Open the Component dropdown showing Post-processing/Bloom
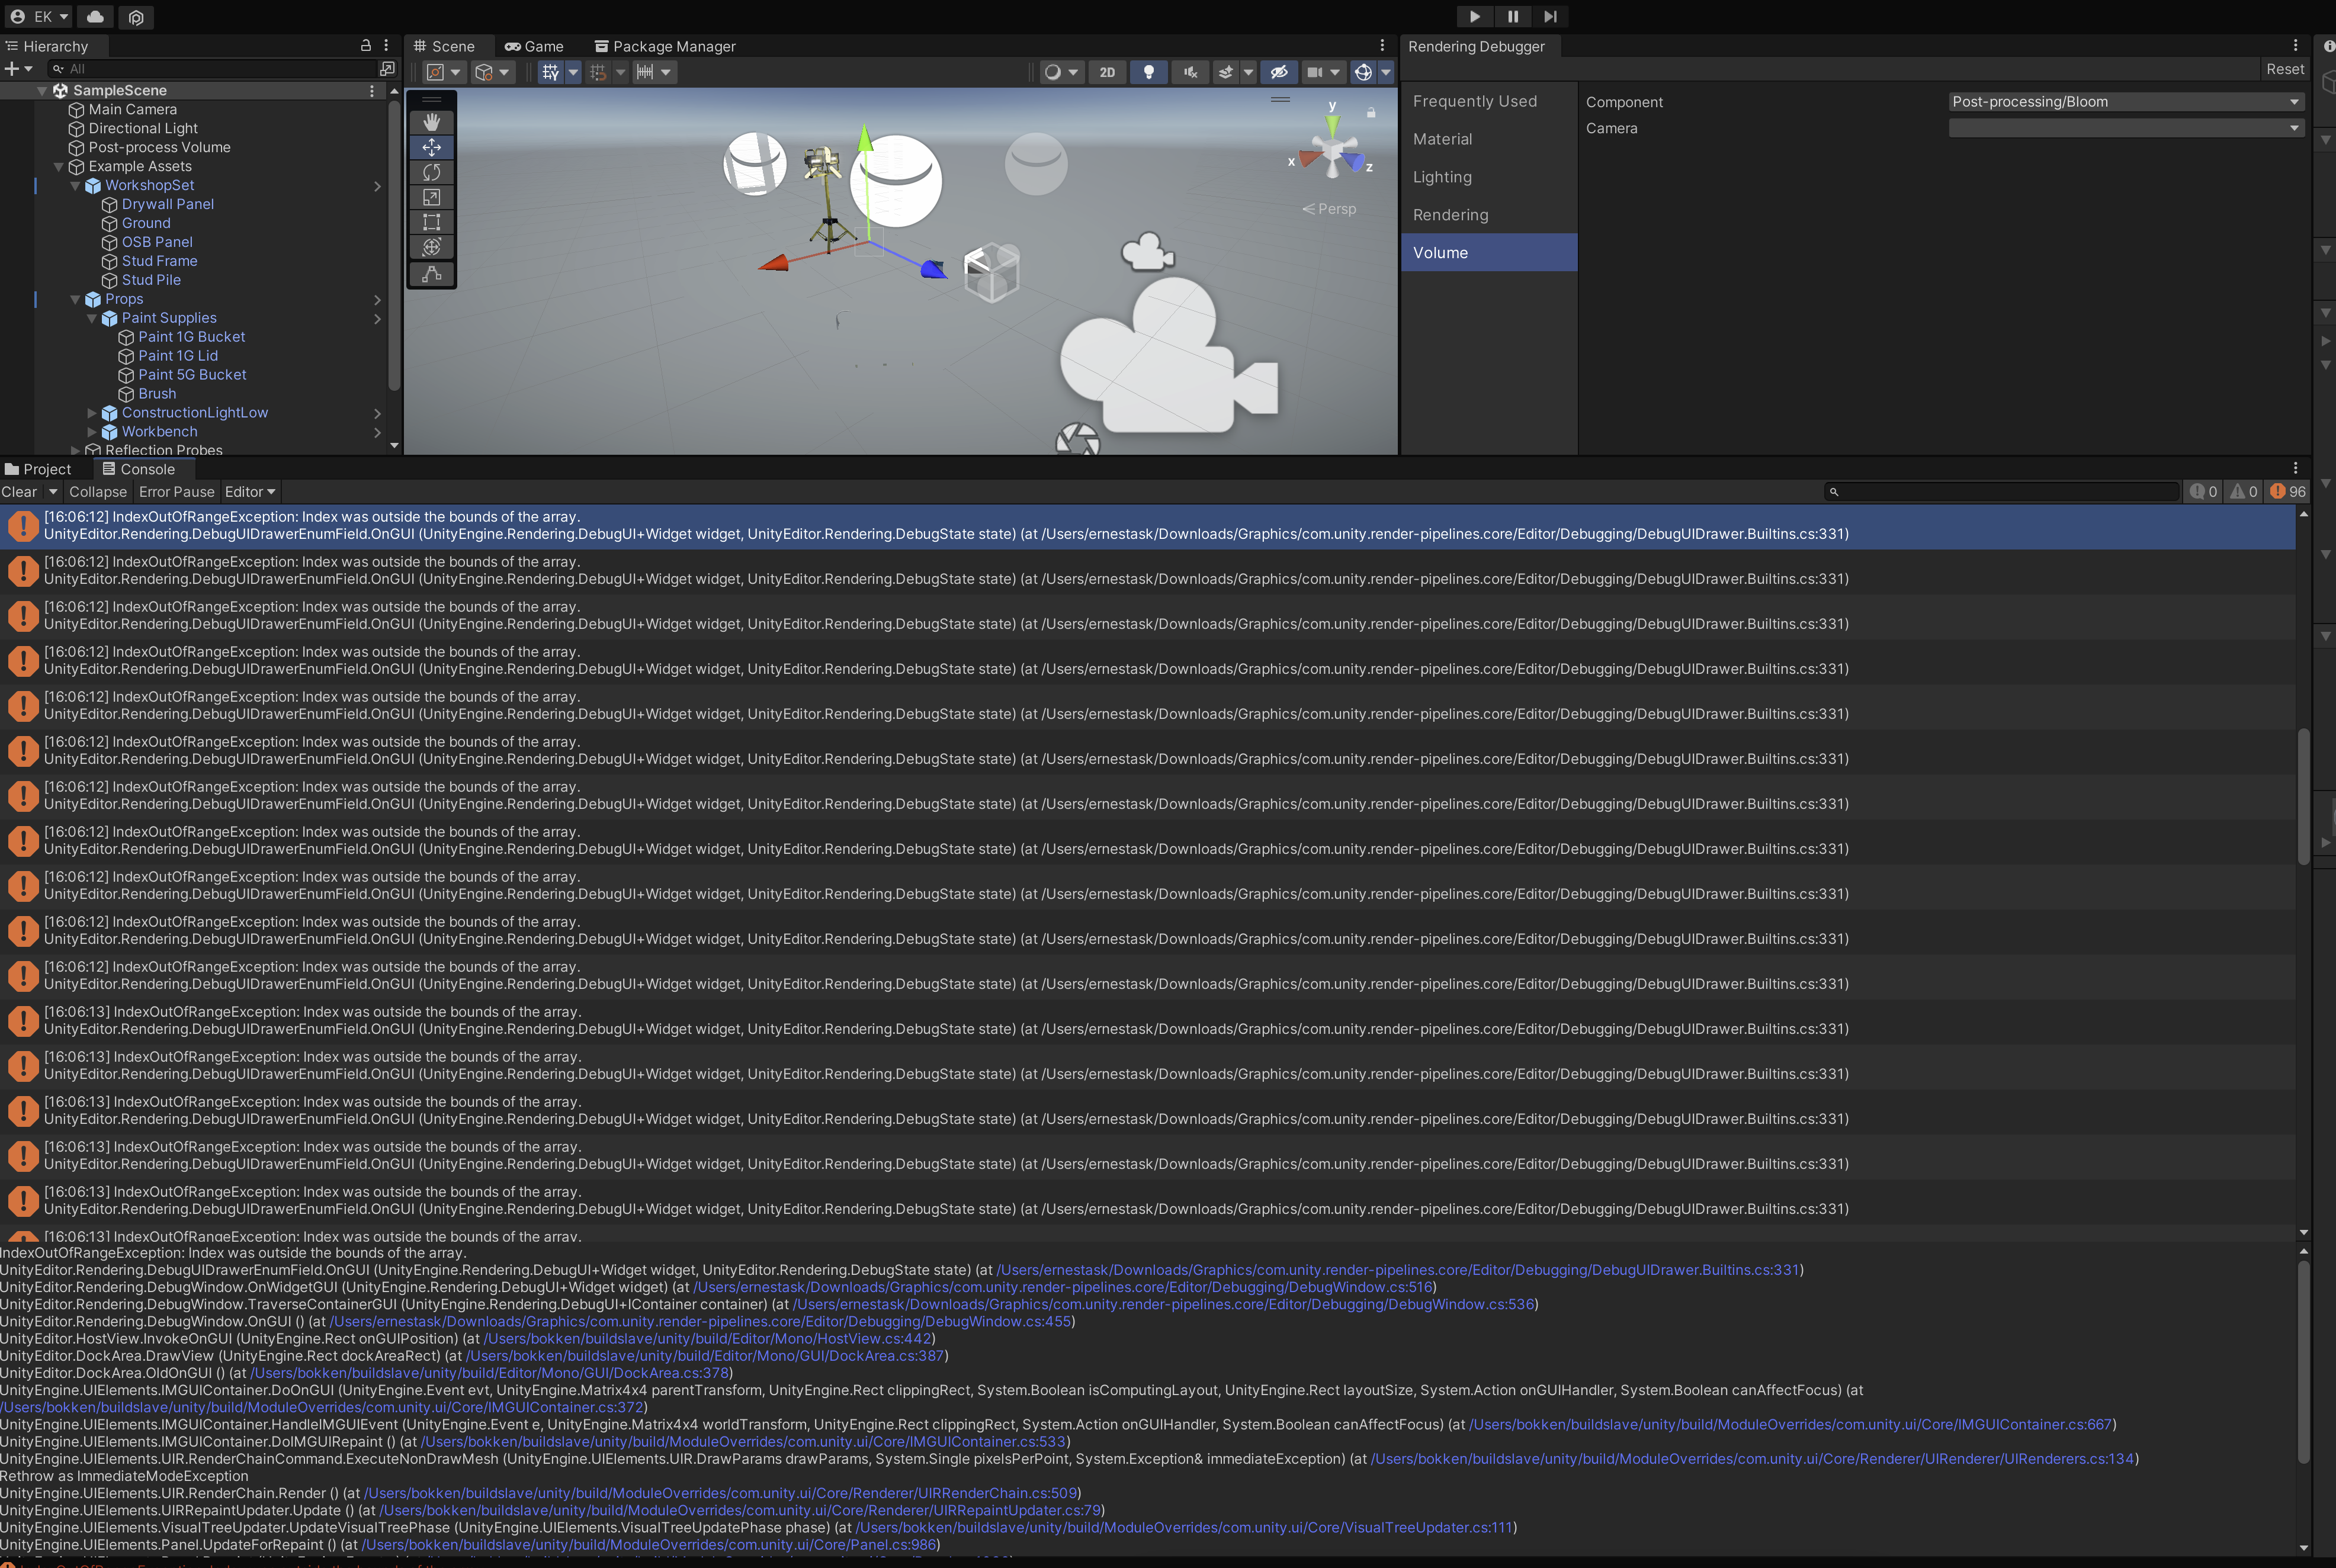This screenshot has width=2336, height=1568. [2125, 102]
